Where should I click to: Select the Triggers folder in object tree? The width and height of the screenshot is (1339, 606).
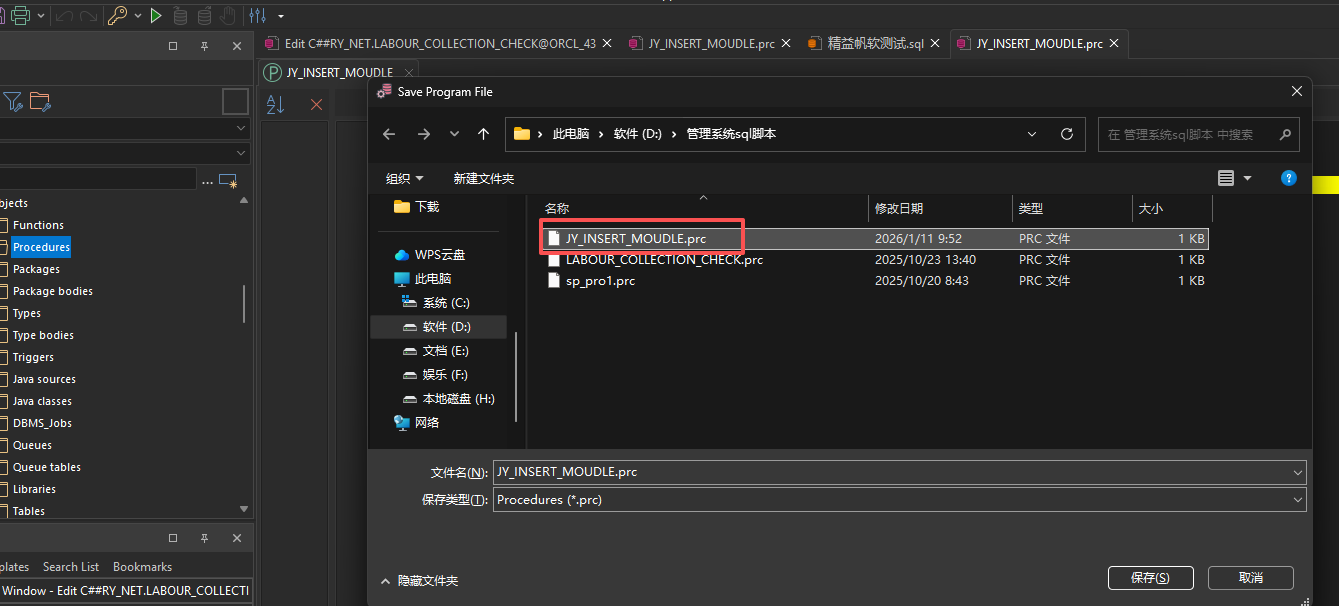pos(33,357)
